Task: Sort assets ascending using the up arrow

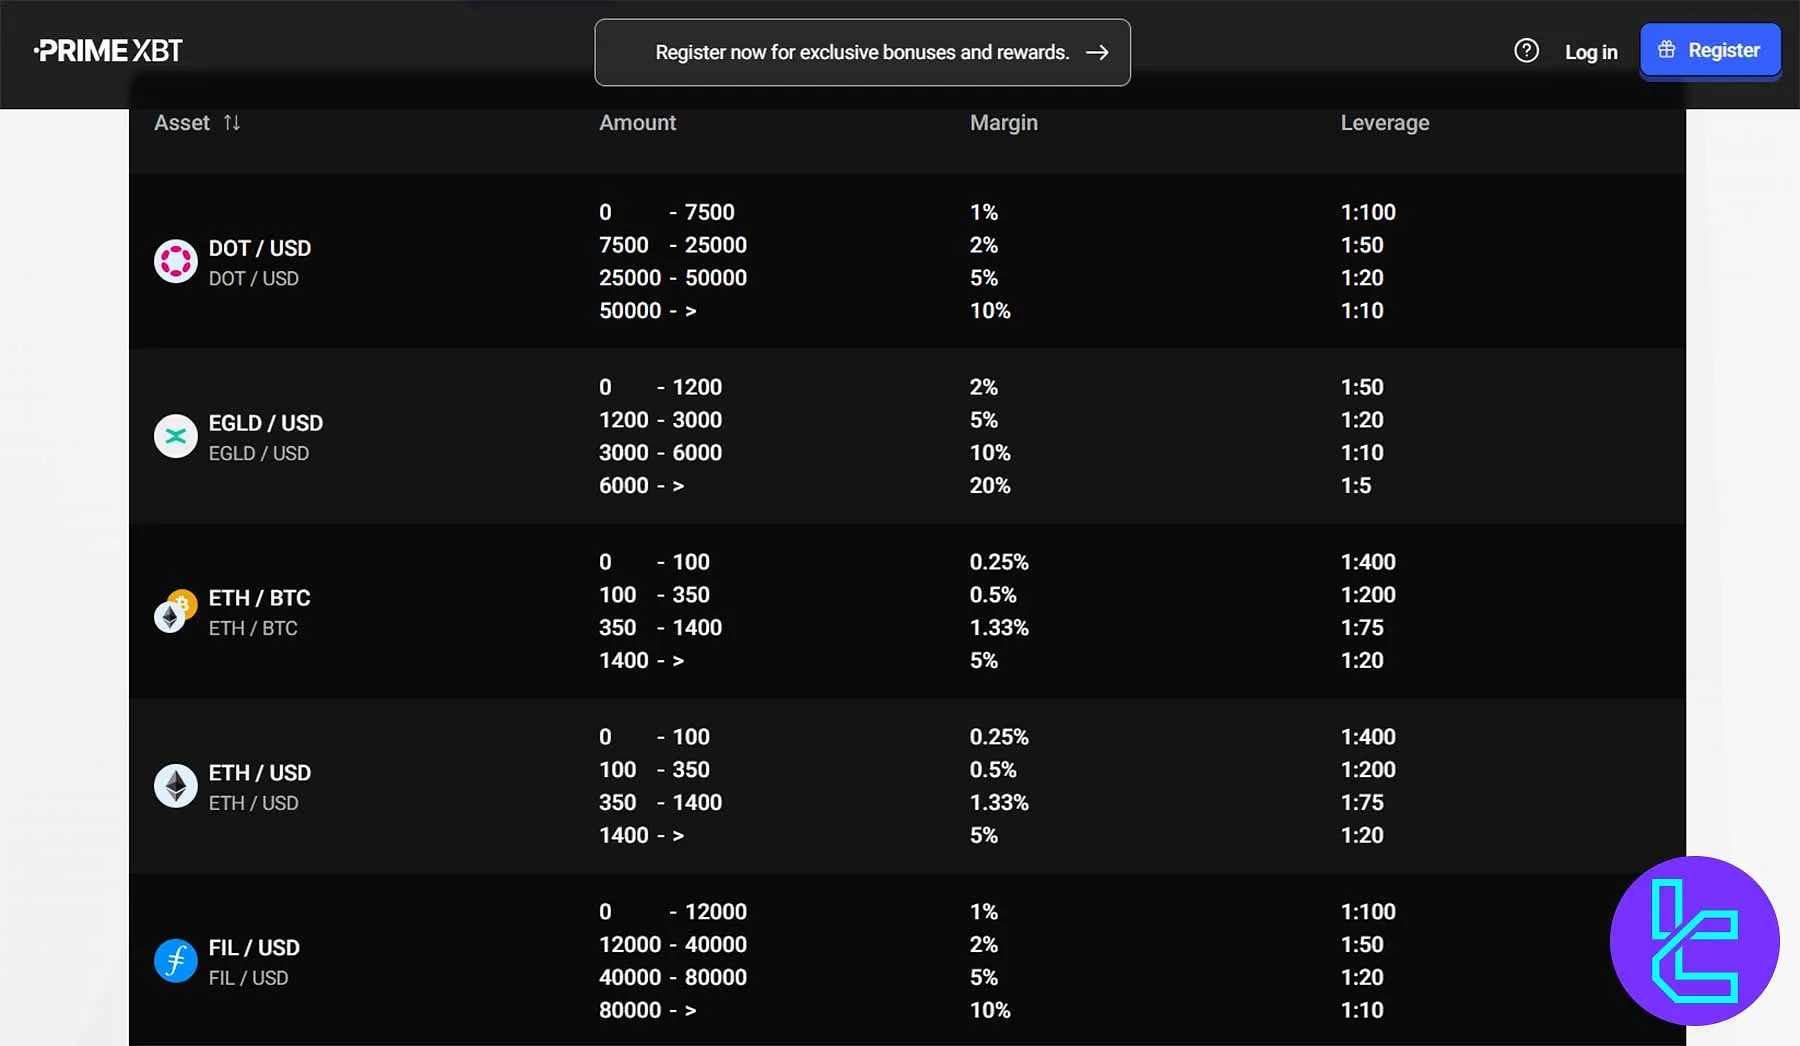Action: [x=227, y=122]
